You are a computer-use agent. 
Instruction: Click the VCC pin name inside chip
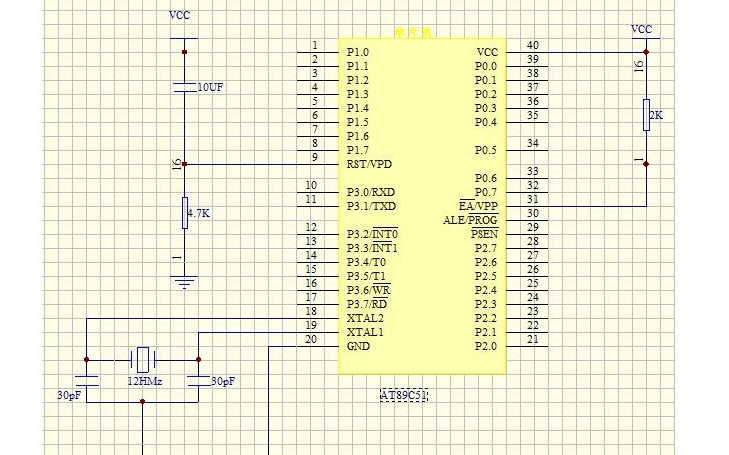487,52
